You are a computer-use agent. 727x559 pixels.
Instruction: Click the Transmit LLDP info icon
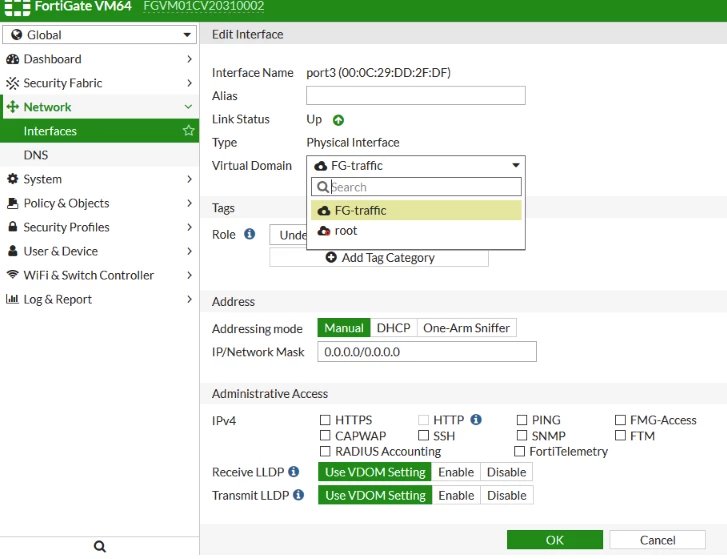[x=299, y=495]
